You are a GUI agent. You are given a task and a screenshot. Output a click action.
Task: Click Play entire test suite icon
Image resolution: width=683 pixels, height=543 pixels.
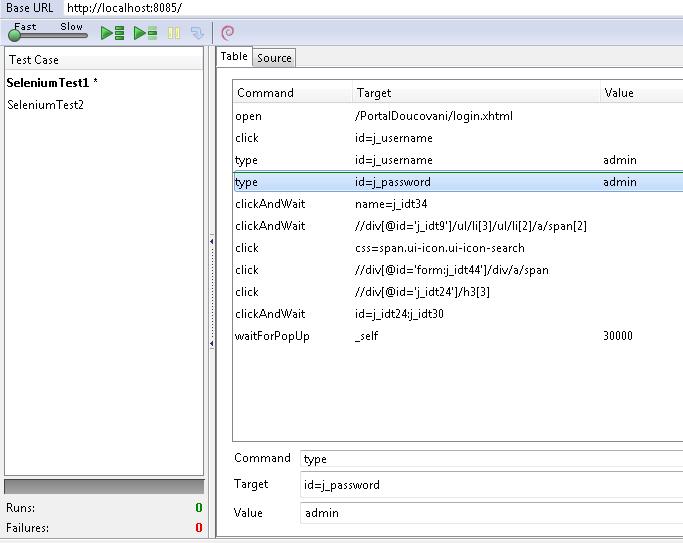pos(112,33)
